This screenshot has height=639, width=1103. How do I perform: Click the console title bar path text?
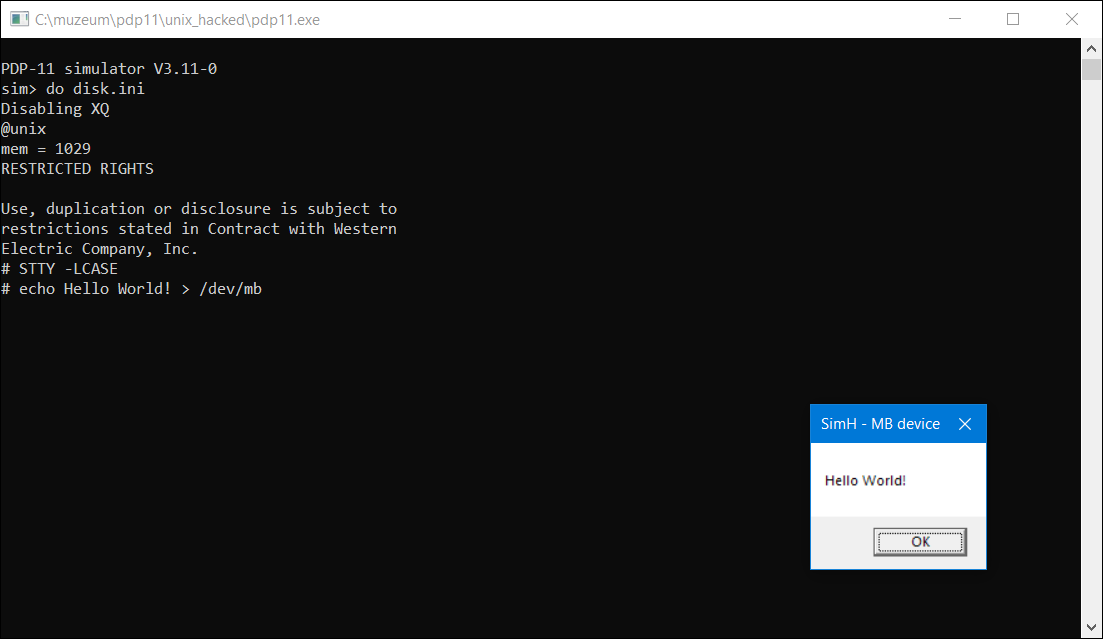click(177, 20)
